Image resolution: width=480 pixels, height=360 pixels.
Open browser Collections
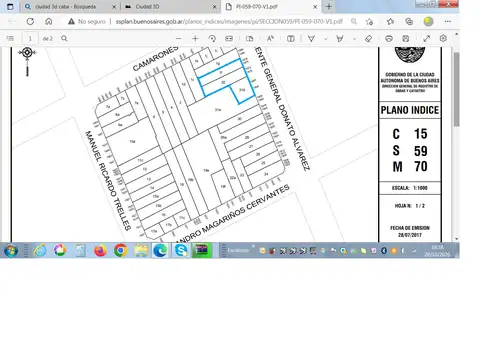[x=409, y=22]
